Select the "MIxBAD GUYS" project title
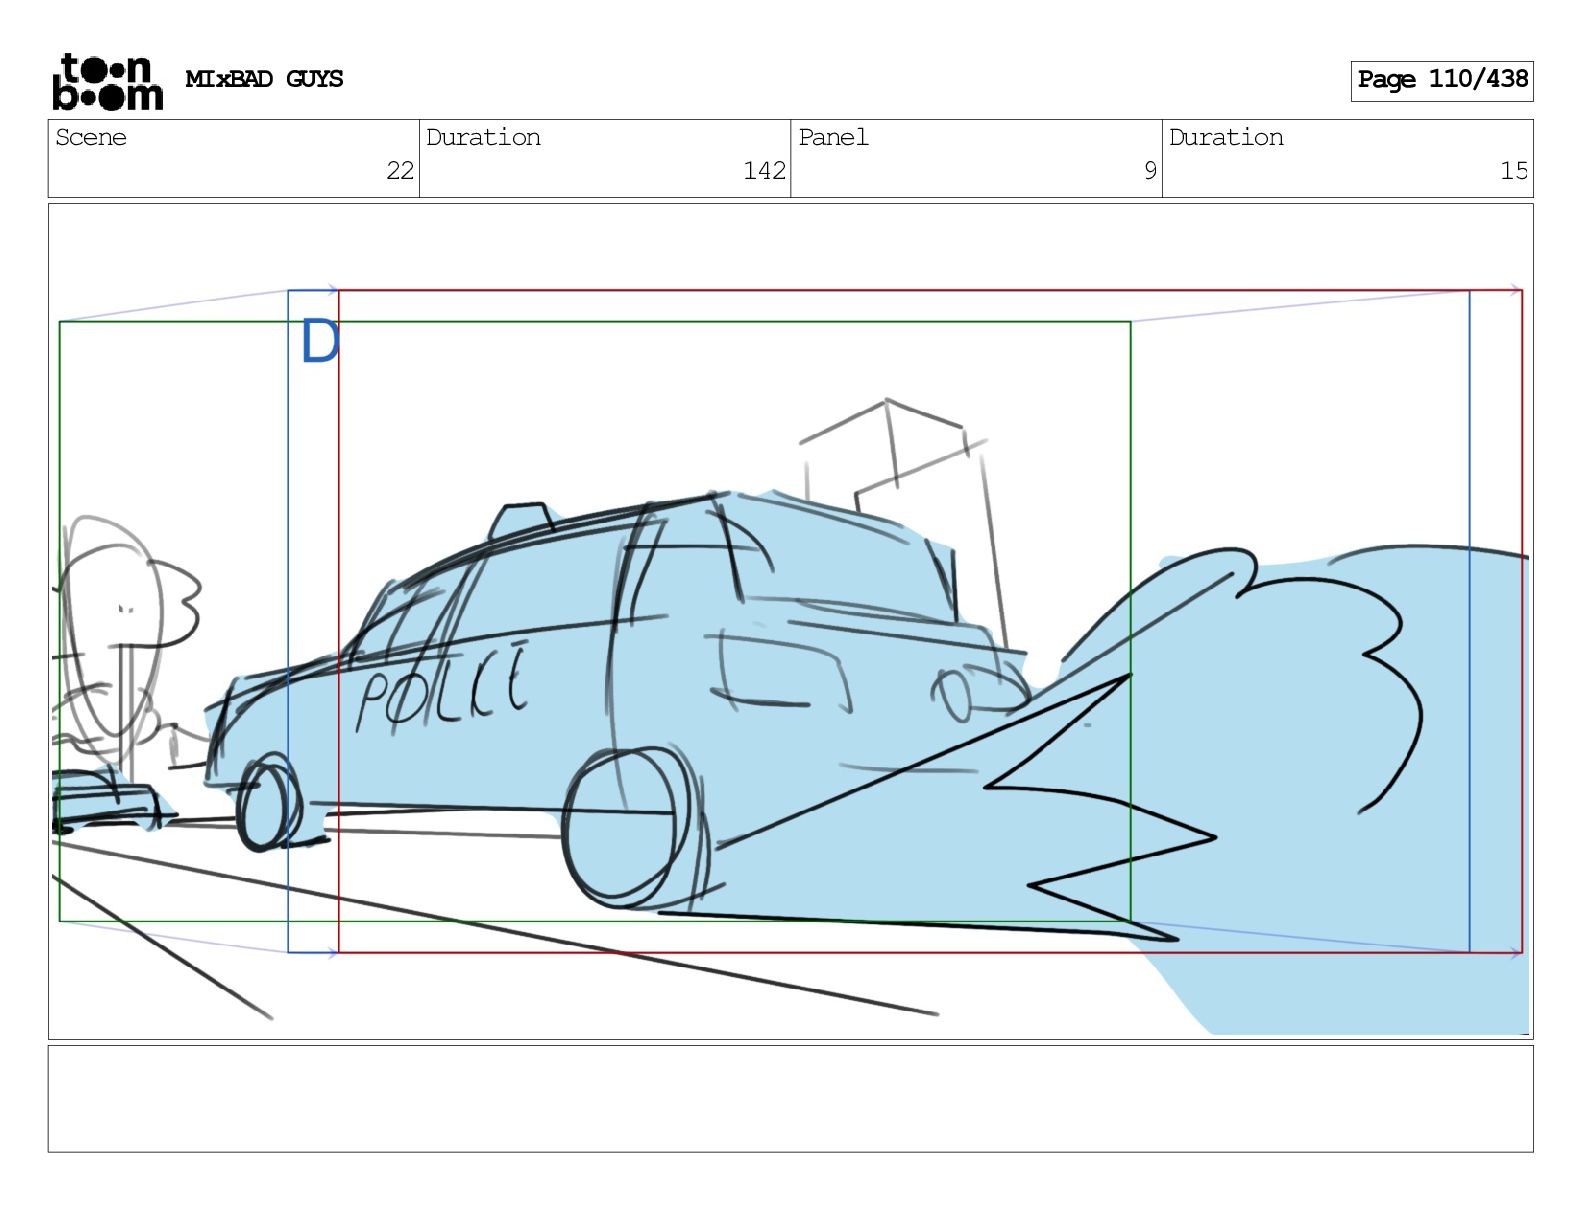The image size is (1584, 1224). point(264,79)
